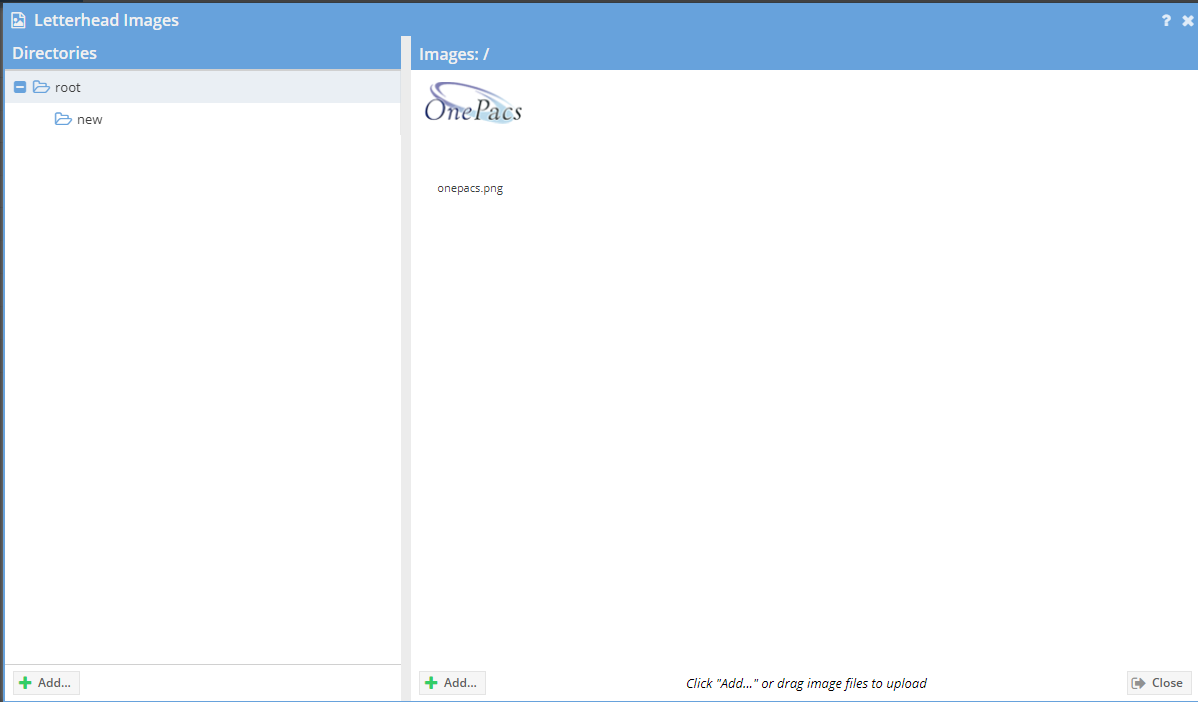1198x702 pixels.
Task: Click the splitter between Directories and Images
Action: pyautogui.click(x=406, y=367)
